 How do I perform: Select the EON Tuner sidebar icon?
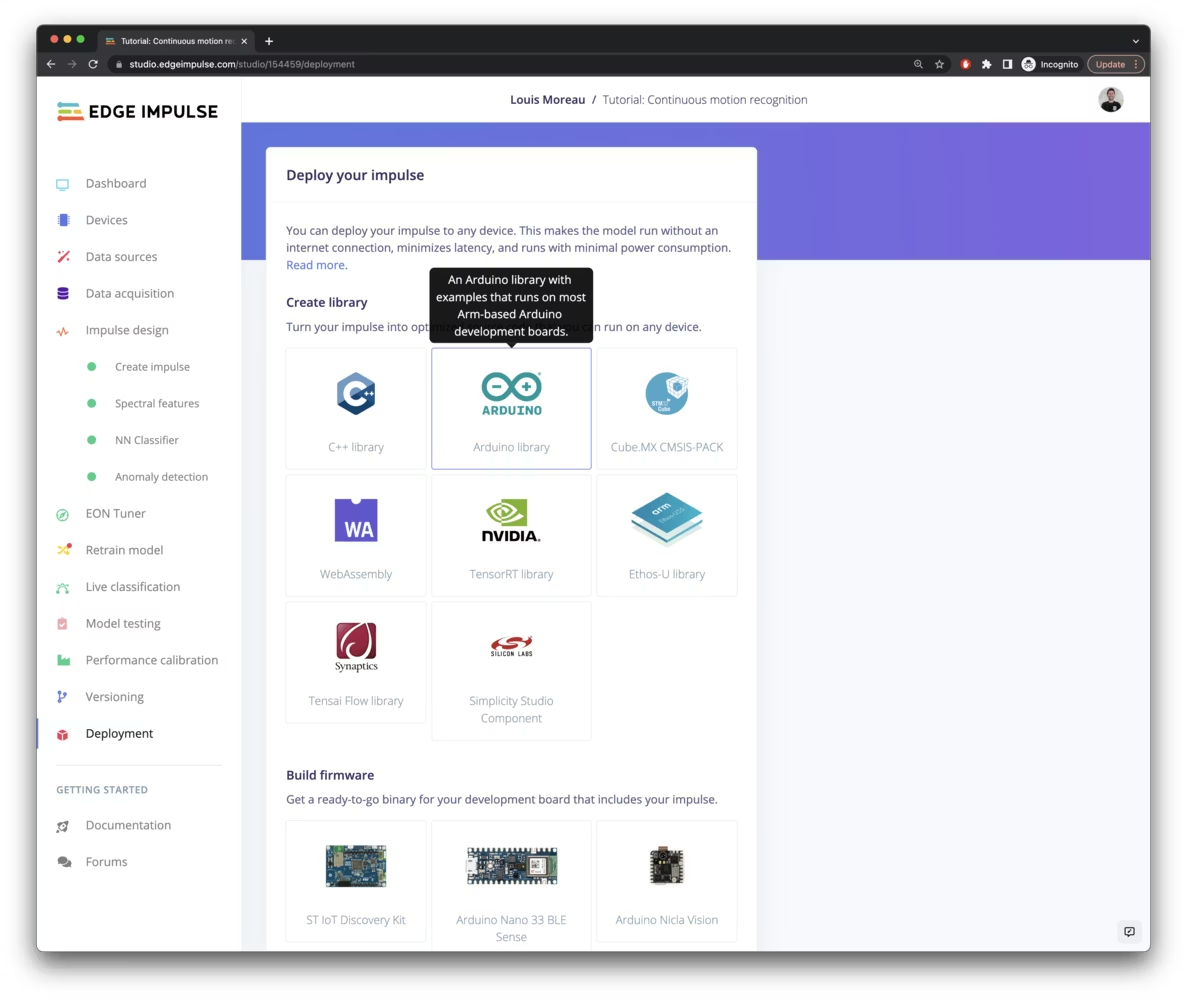pyautogui.click(x=62, y=513)
